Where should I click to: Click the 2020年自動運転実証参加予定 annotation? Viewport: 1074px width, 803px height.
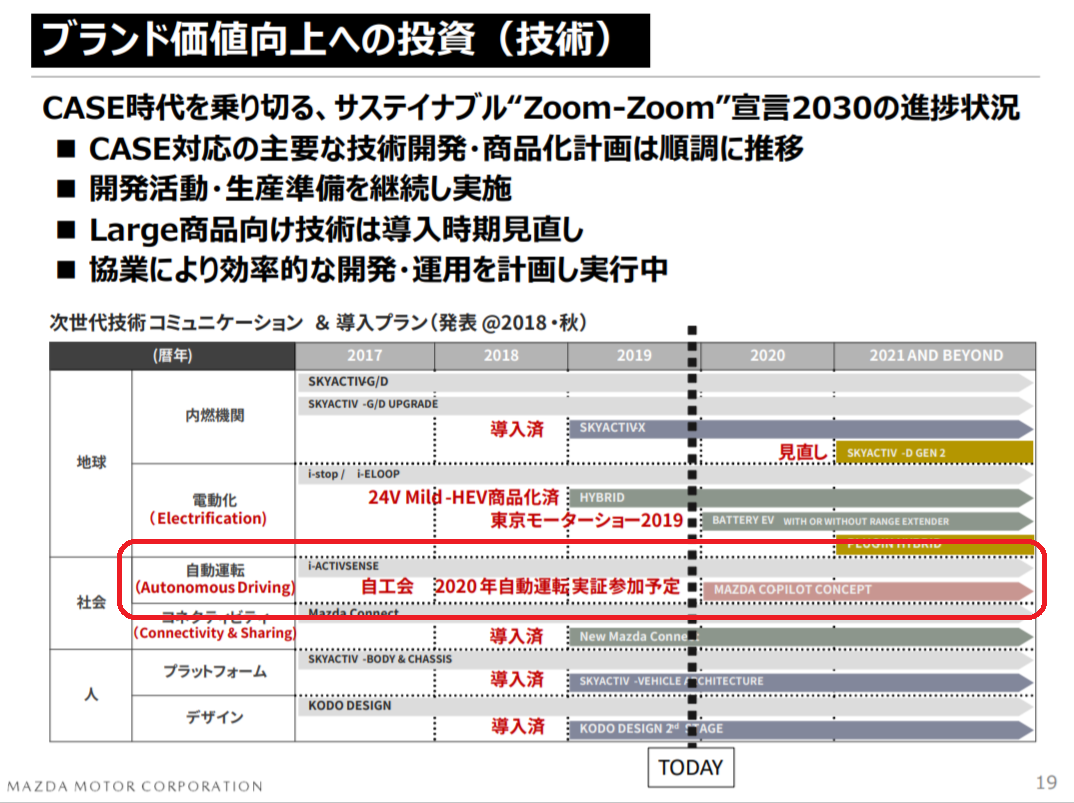coord(558,586)
